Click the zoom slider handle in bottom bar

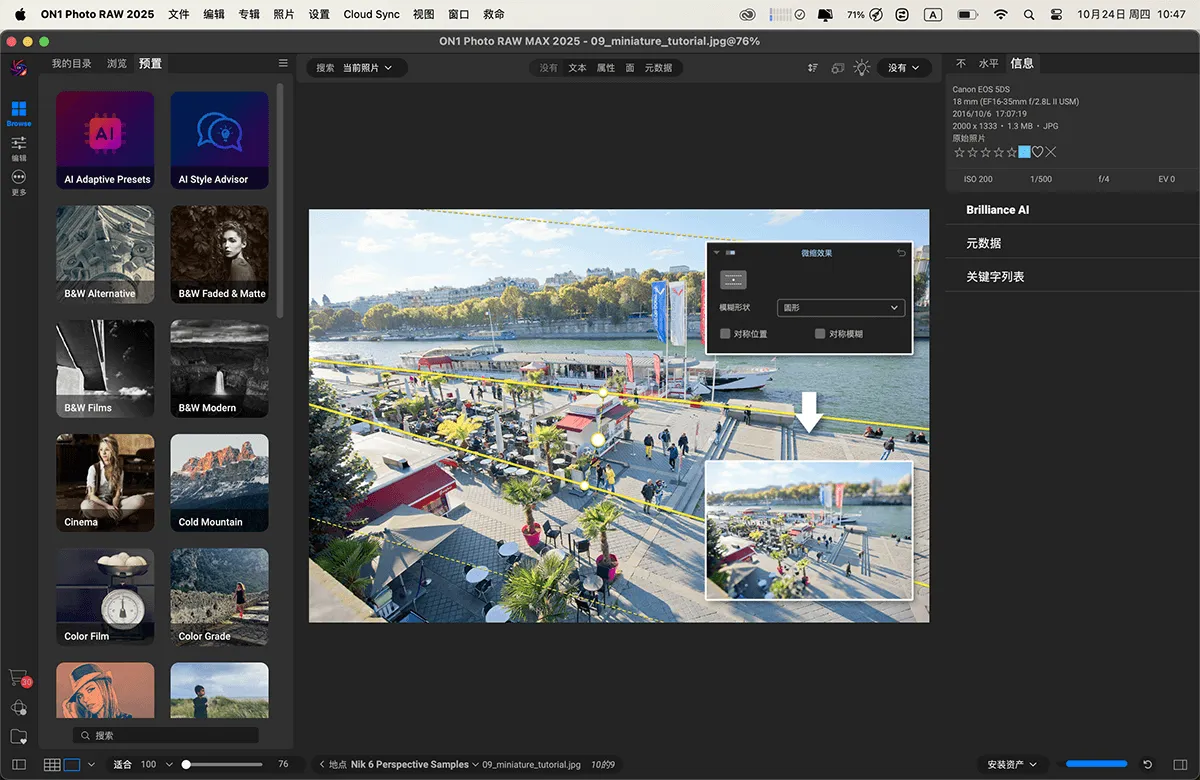click(186, 765)
